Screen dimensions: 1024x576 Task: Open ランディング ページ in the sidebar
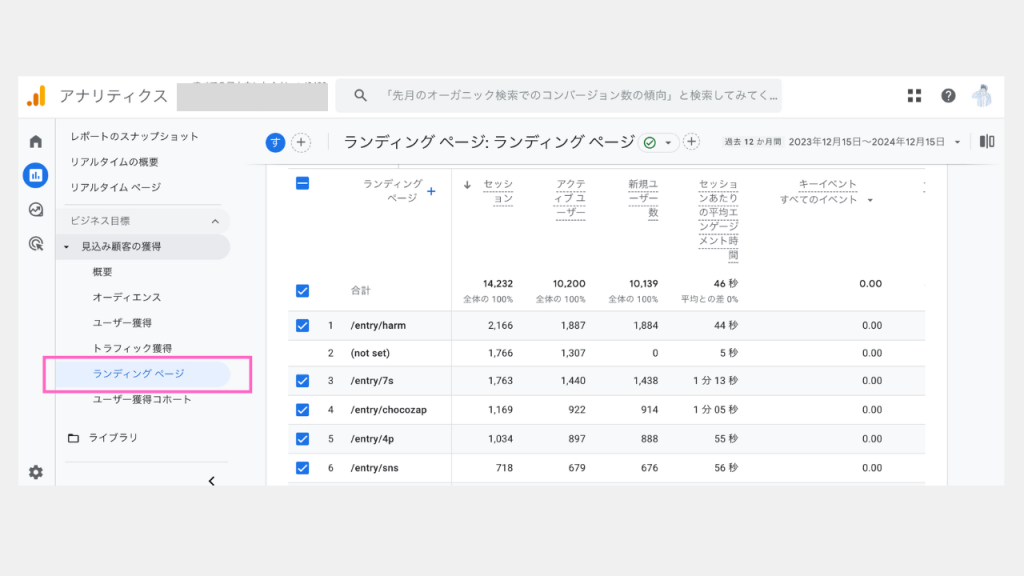pyautogui.click(x=138, y=374)
